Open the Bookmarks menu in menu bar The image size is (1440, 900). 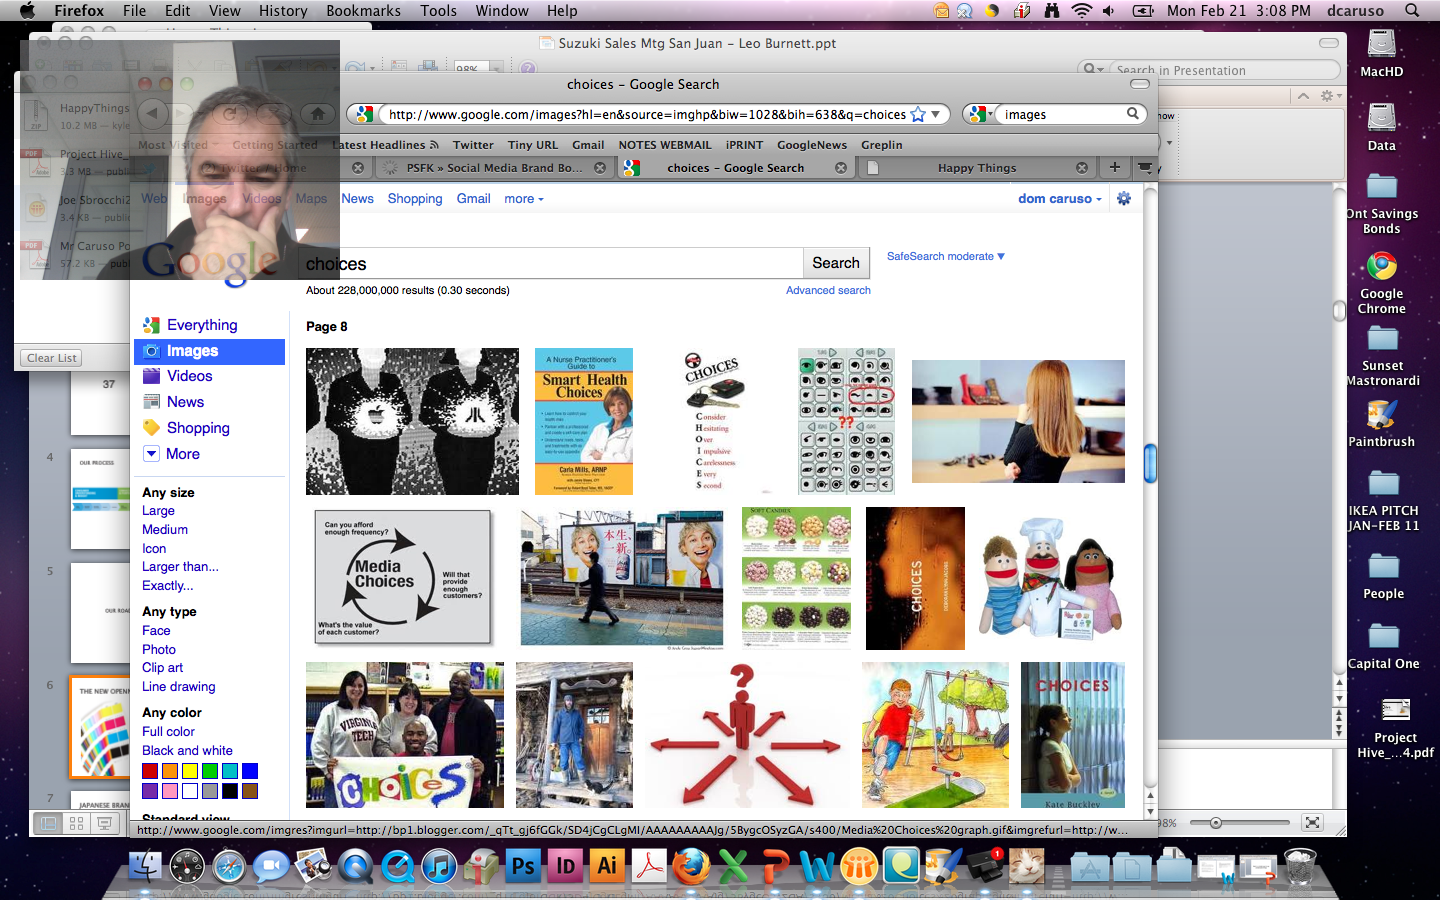coord(363,11)
